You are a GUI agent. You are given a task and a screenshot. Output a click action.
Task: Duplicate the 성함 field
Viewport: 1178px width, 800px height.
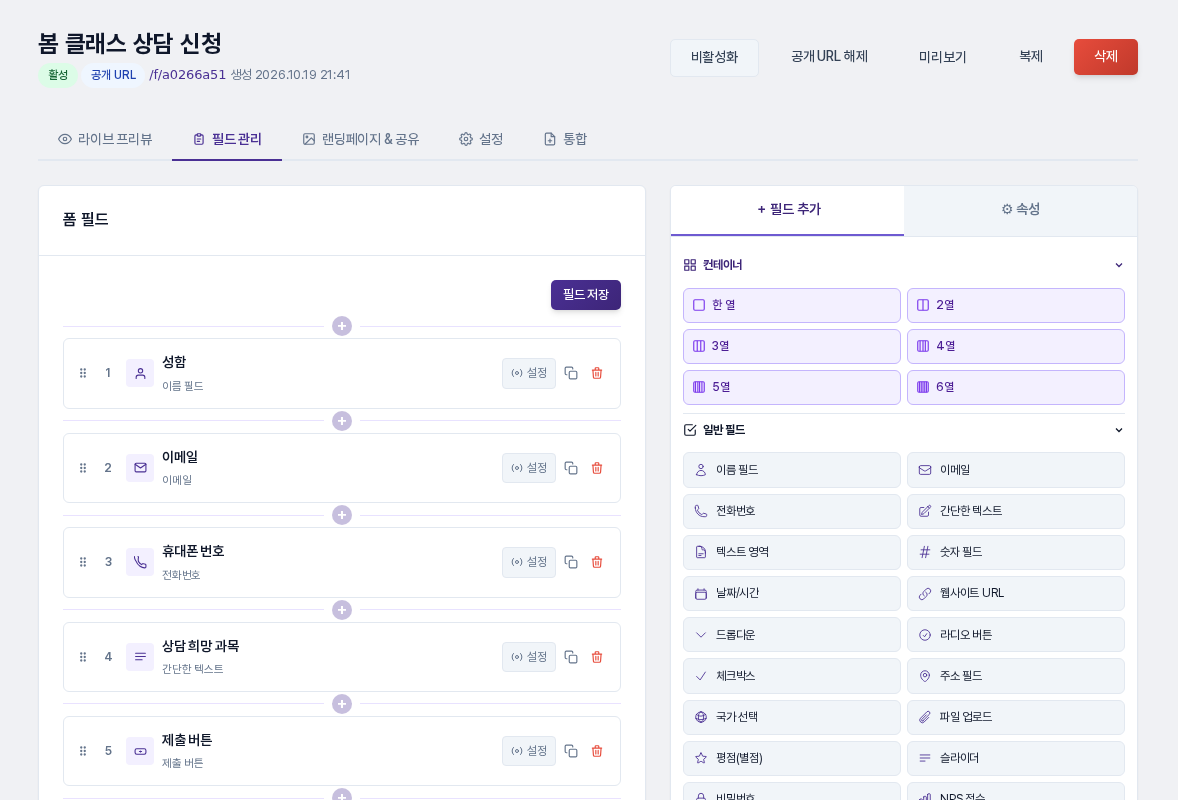[571, 373]
